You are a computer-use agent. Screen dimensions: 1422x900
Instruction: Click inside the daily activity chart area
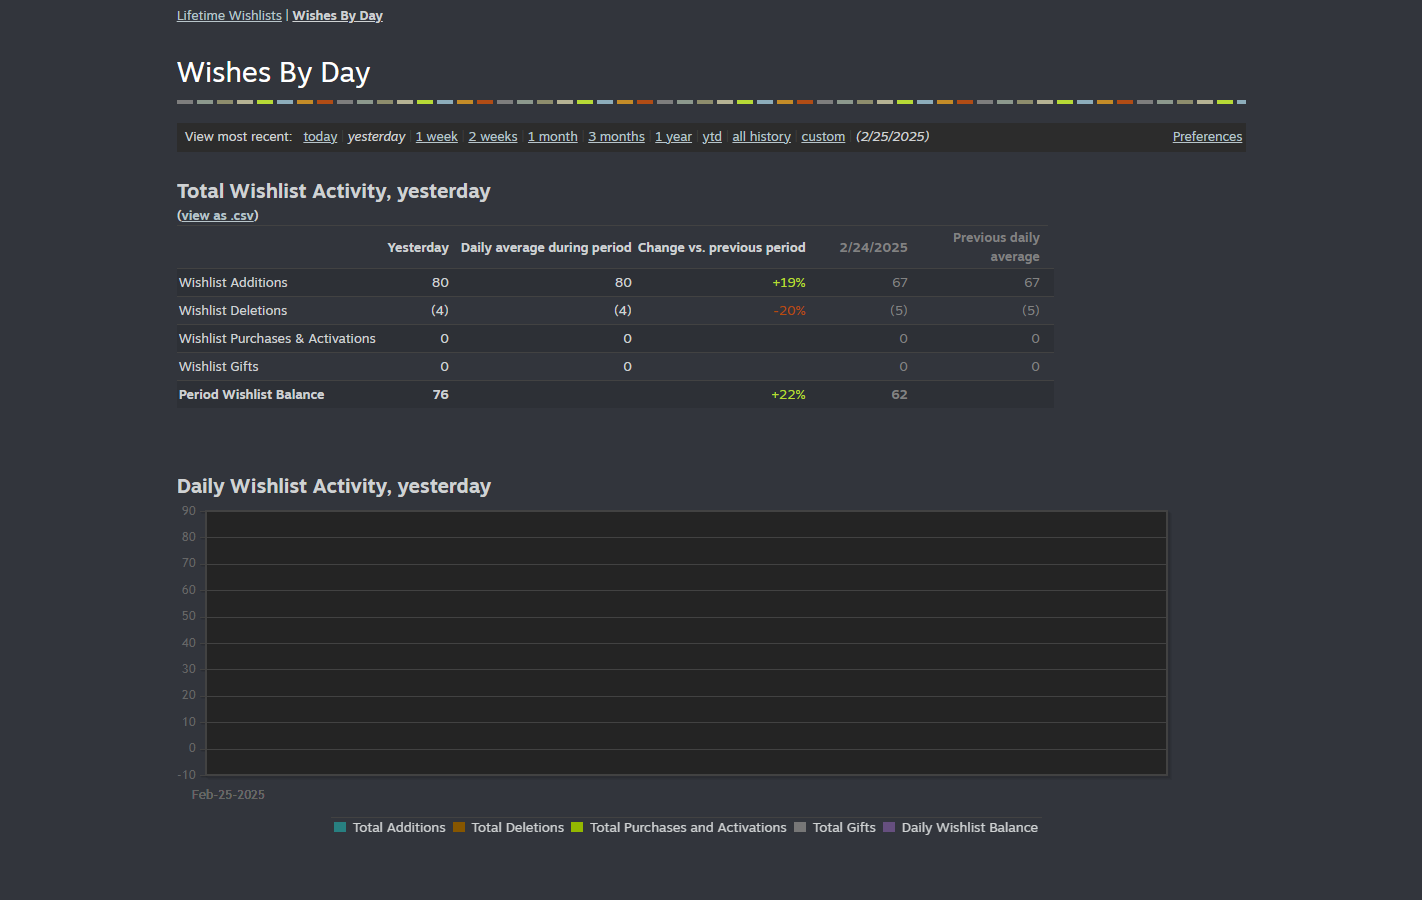pos(686,643)
